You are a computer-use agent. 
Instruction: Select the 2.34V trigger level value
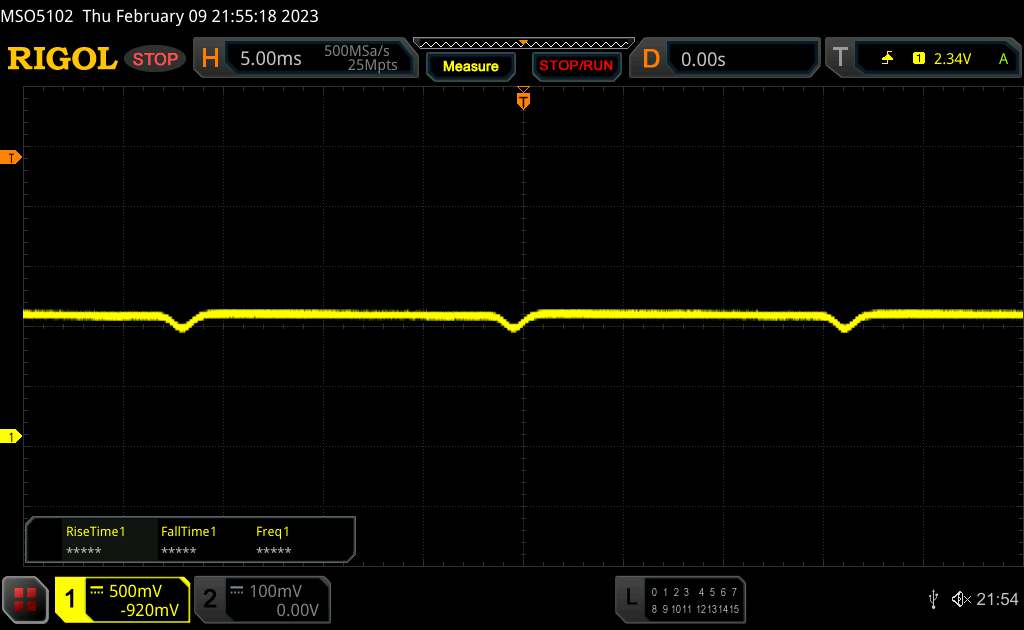point(952,59)
